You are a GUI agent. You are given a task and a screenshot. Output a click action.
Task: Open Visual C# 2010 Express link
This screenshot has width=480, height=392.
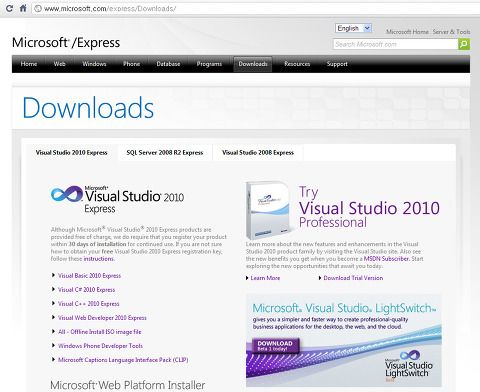(x=86, y=290)
